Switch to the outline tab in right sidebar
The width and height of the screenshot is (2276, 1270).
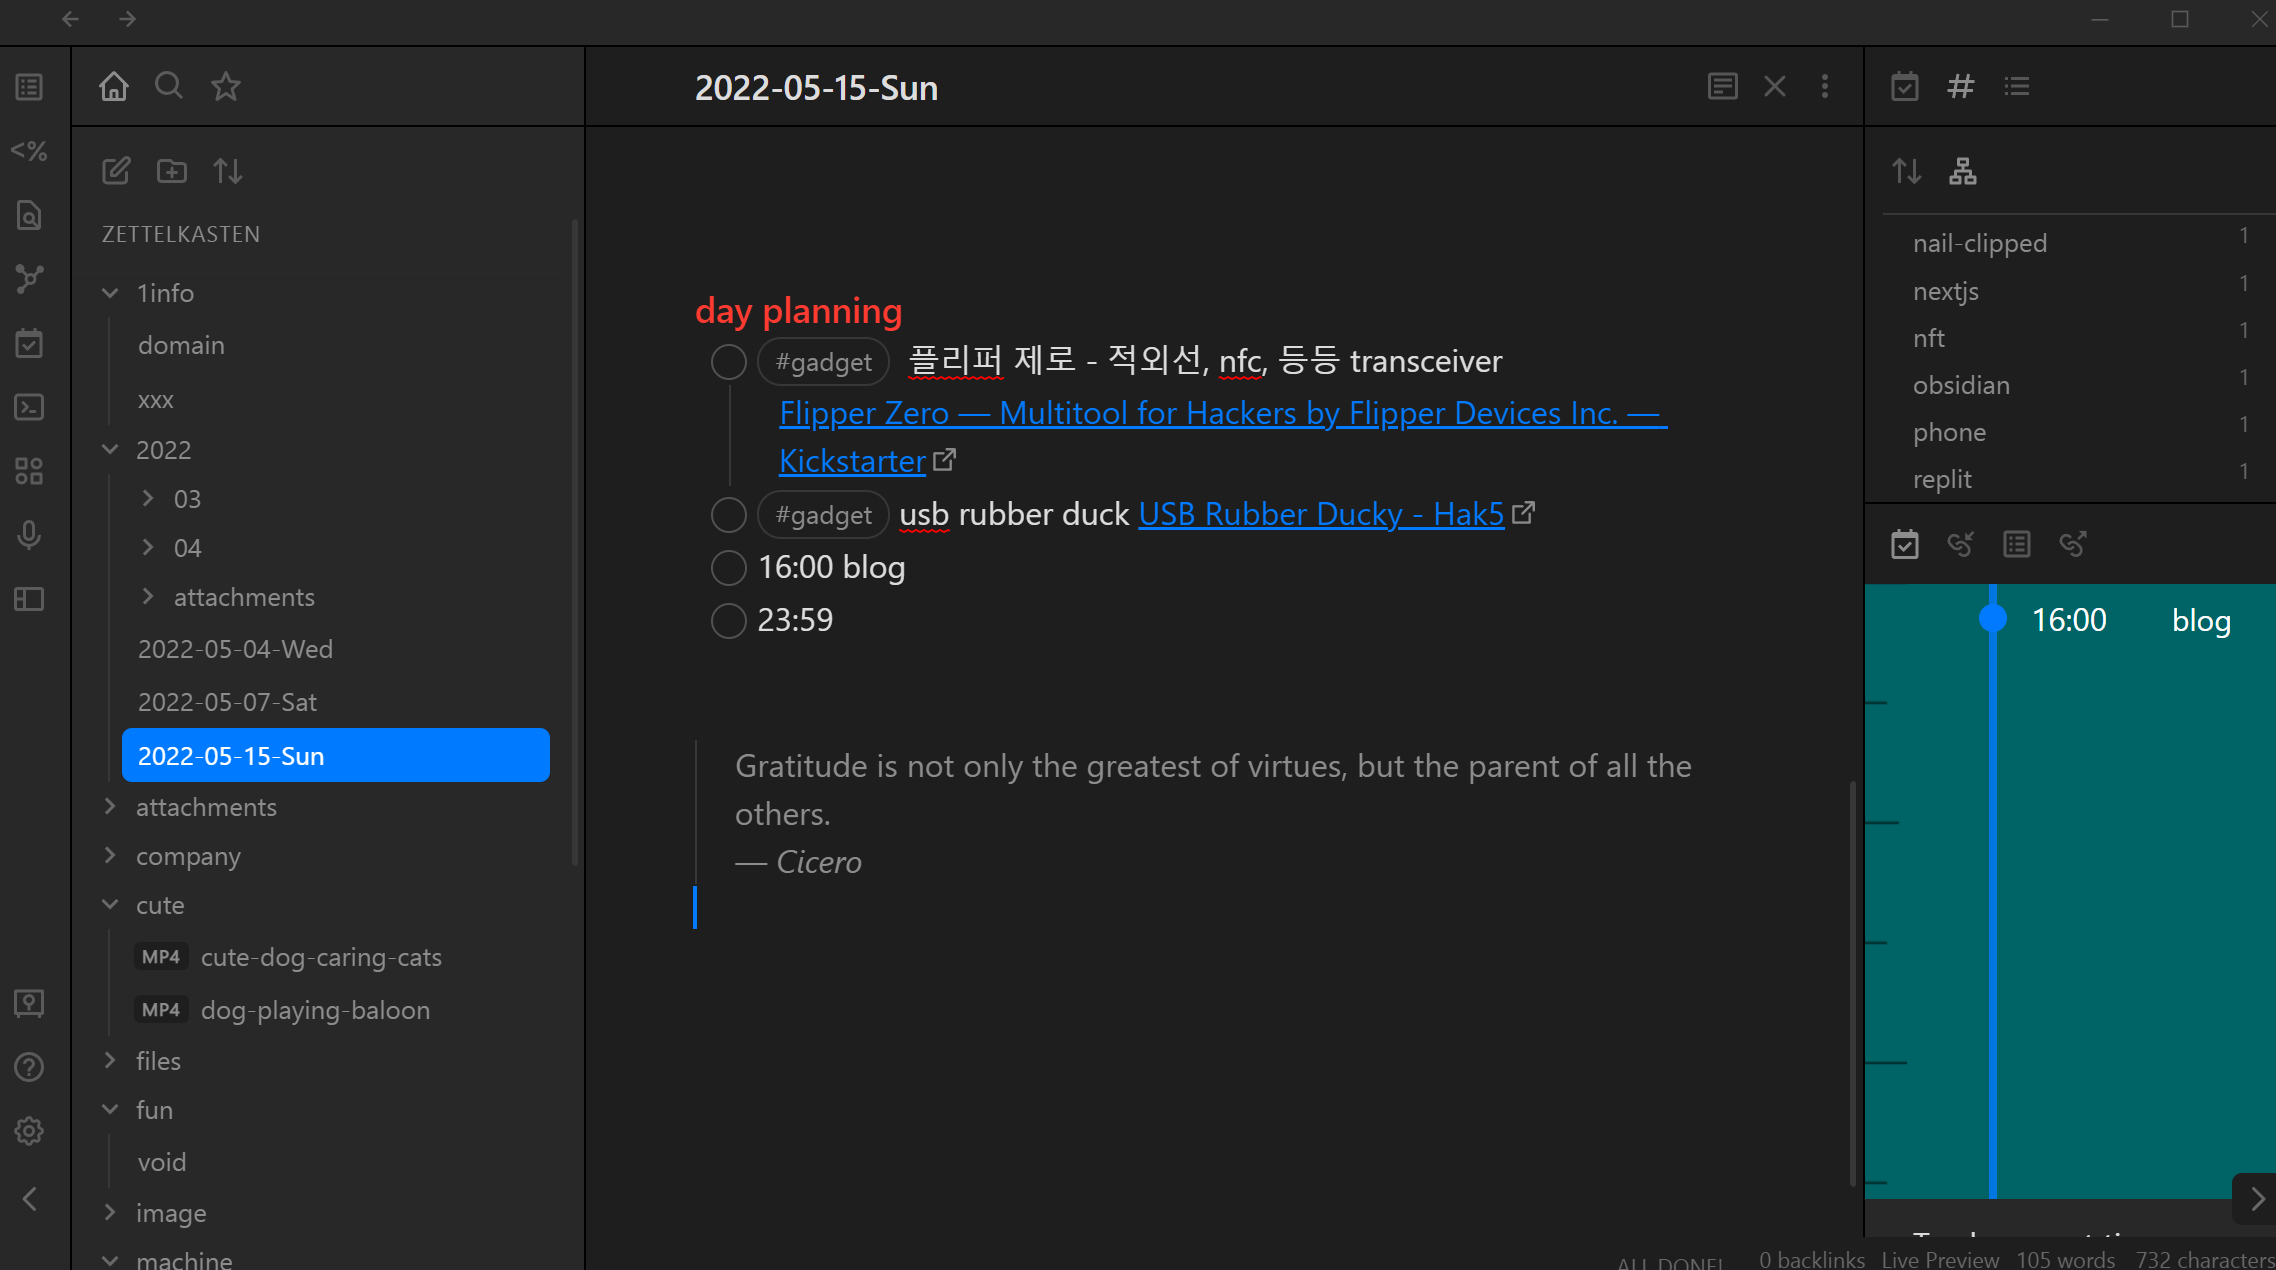pyautogui.click(x=2017, y=86)
